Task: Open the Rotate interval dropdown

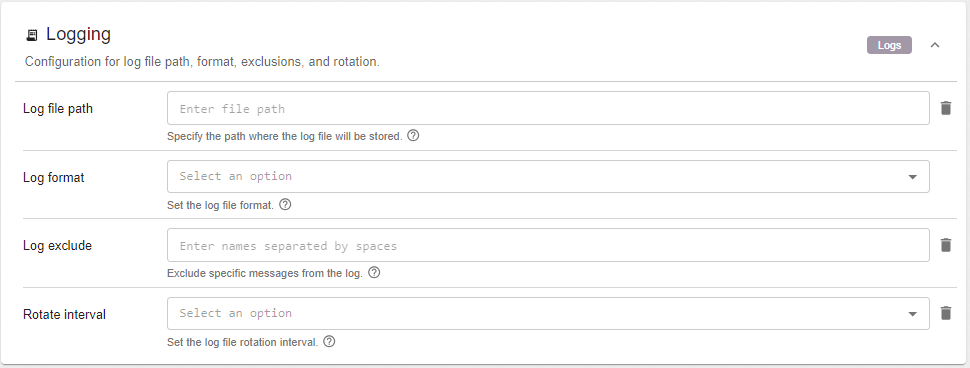Action: click(x=548, y=314)
